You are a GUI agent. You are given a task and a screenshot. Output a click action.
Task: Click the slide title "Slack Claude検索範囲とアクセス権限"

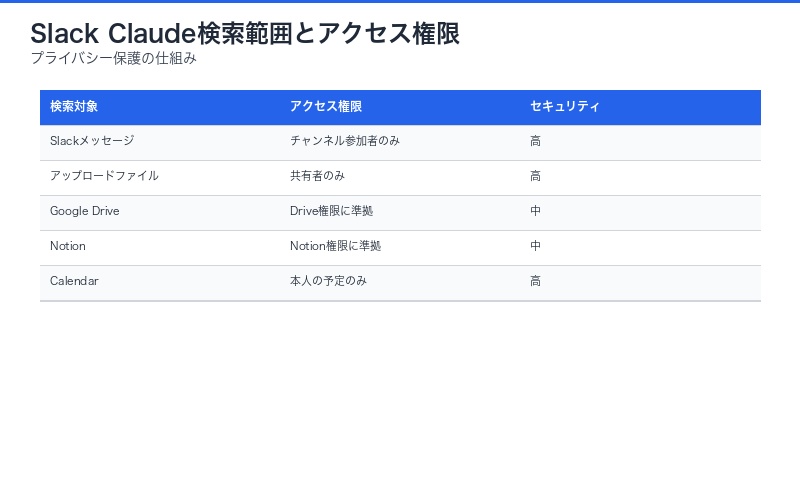245,33
